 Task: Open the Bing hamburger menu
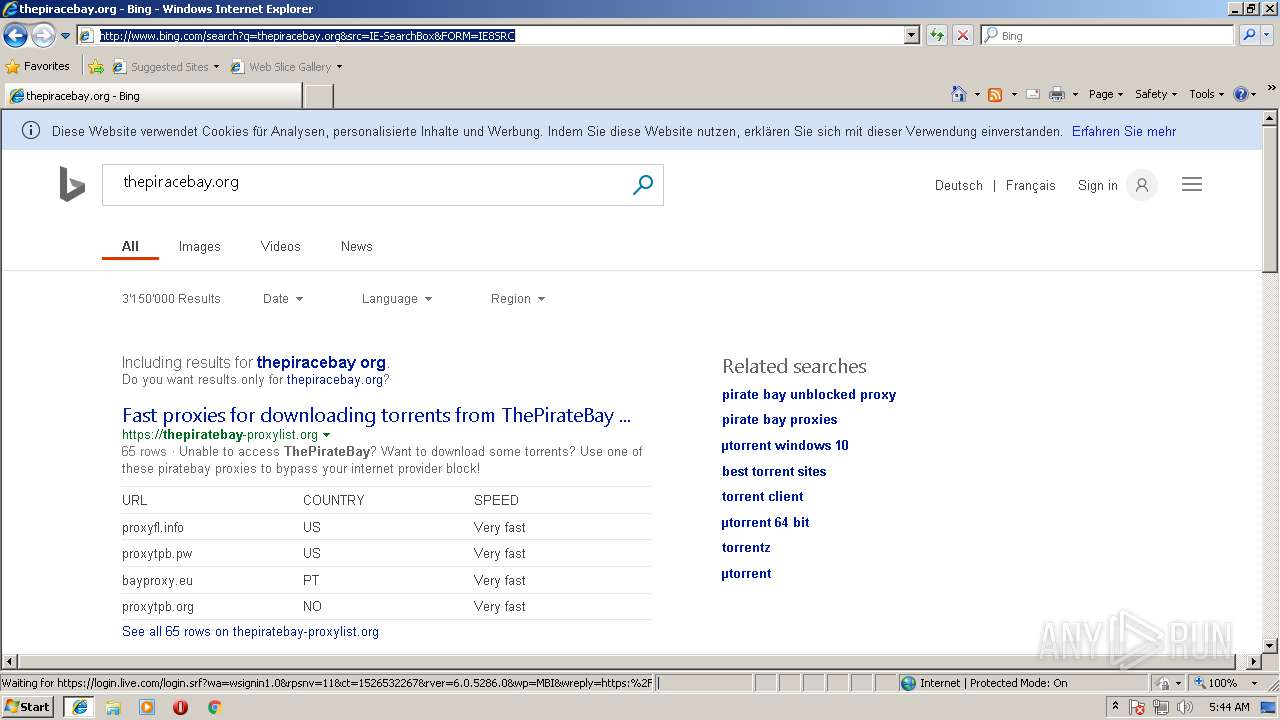[x=1192, y=184]
